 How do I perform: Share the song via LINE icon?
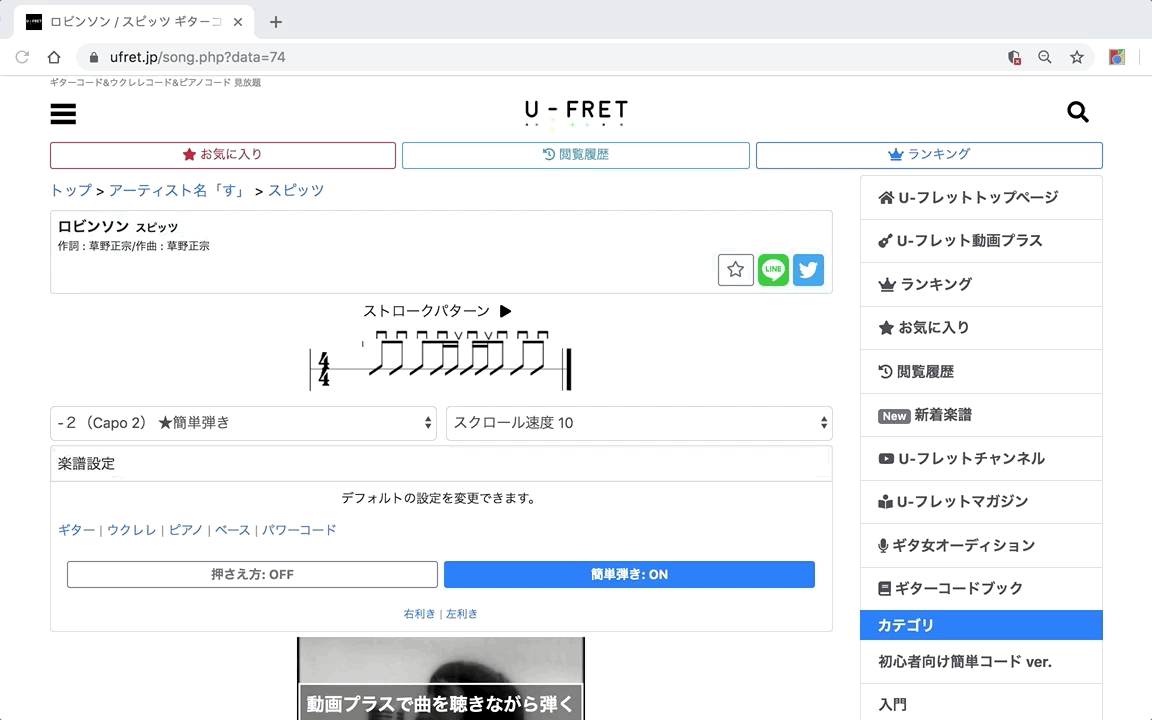tap(773, 270)
